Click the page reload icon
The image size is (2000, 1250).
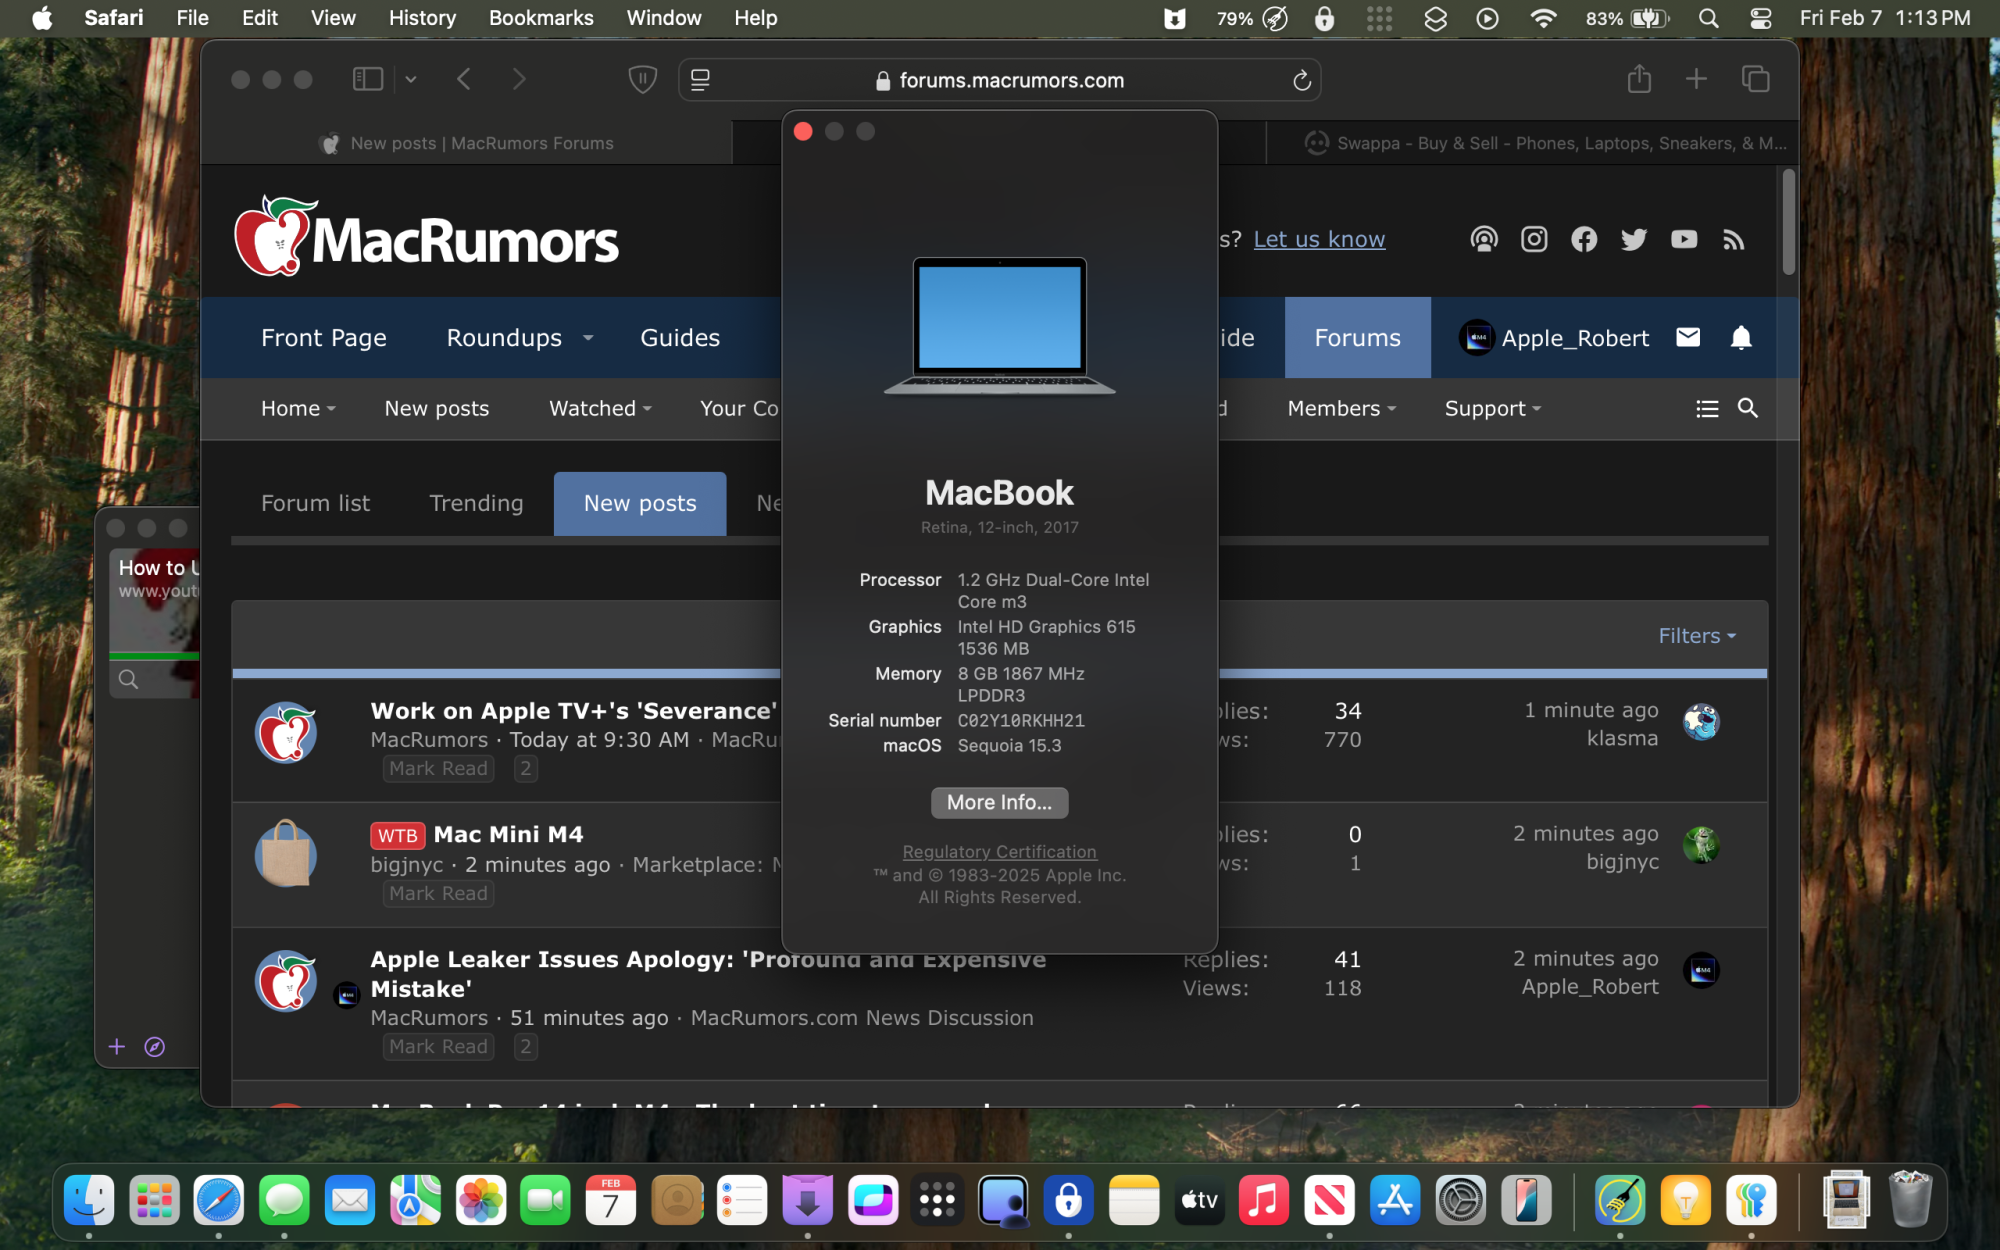pyautogui.click(x=1301, y=80)
